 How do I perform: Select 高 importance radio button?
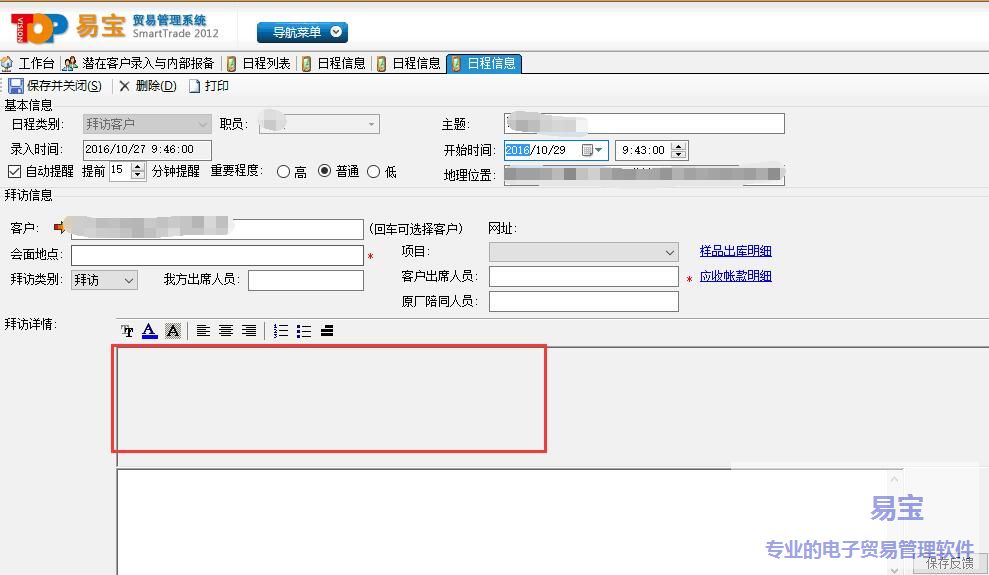(x=283, y=172)
